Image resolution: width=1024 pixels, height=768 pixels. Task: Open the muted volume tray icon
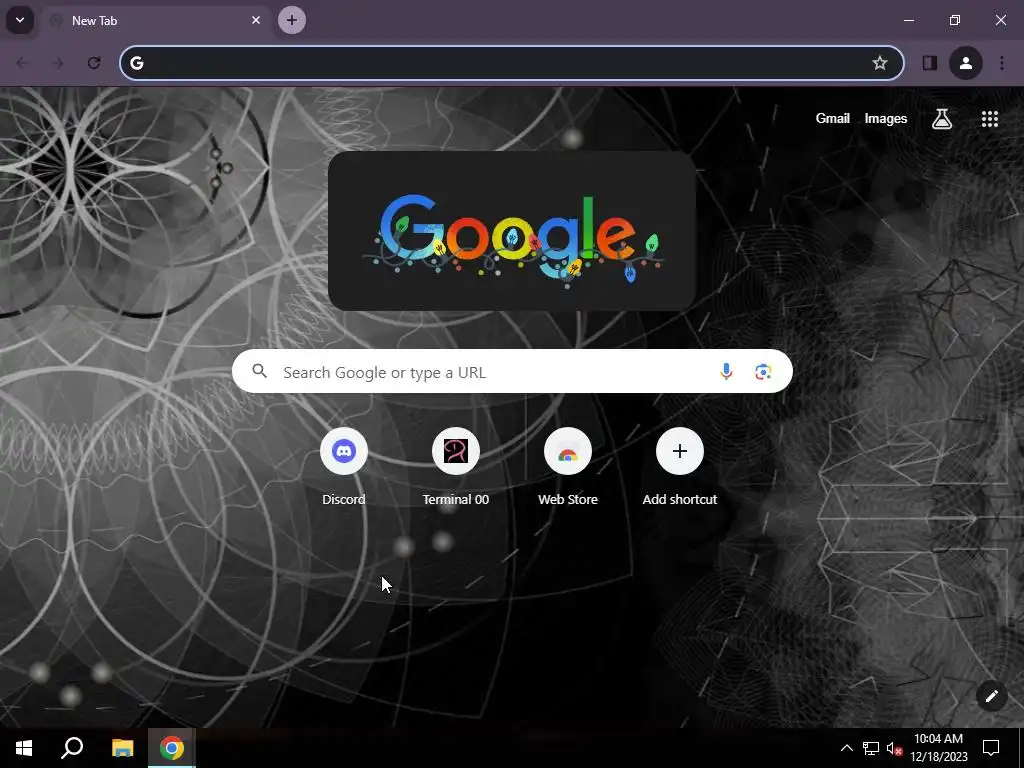894,748
